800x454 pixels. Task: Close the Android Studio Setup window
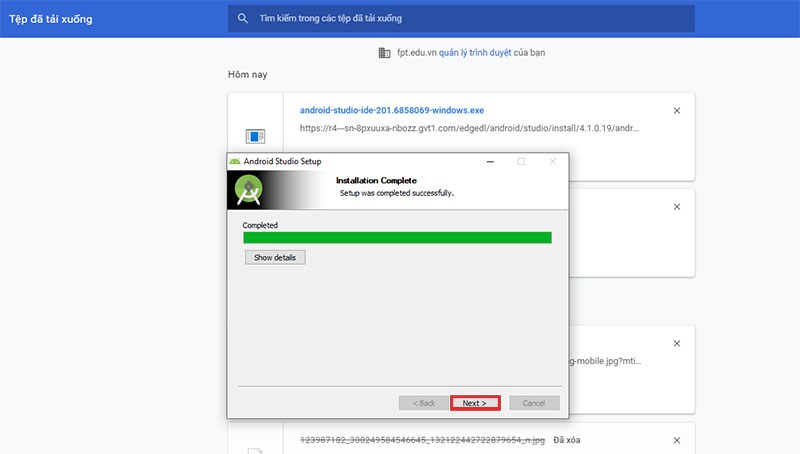[553, 162]
